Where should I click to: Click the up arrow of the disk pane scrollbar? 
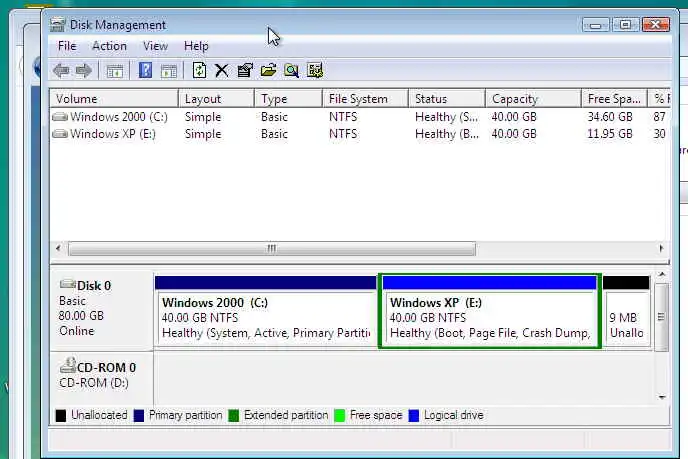[x=662, y=275]
